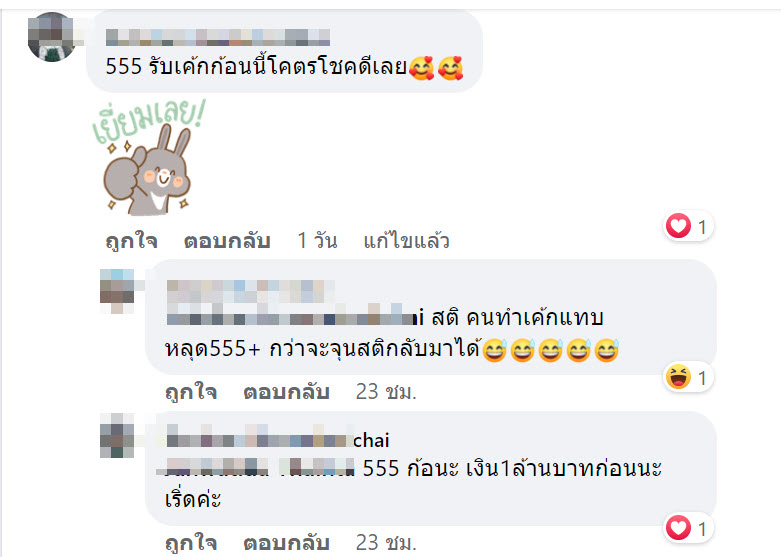Reply to the top comment with ตอบกลับ
Image resolution: width=781 pixels, height=557 pixels.
[227, 241]
